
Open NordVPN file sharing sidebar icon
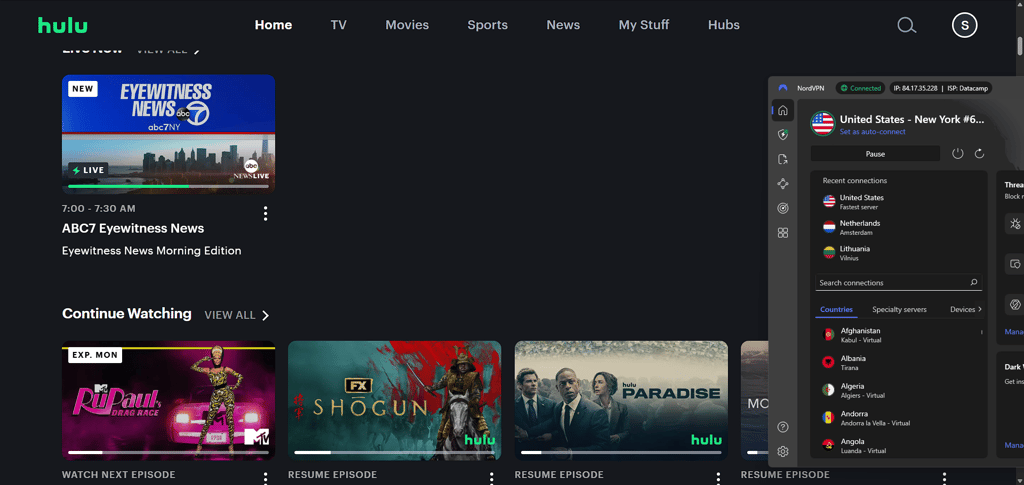coord(783,159)
